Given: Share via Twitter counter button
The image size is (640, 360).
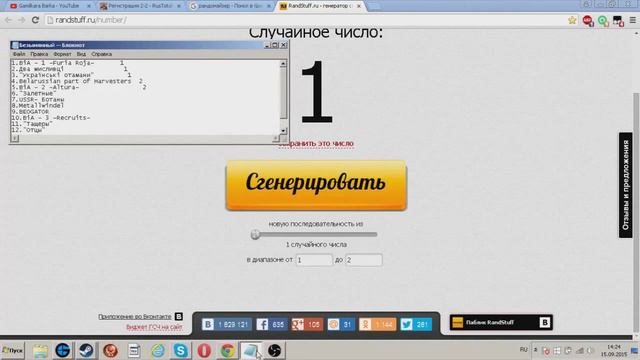Looking at the screenshot, I should click(x=416, y=324).
